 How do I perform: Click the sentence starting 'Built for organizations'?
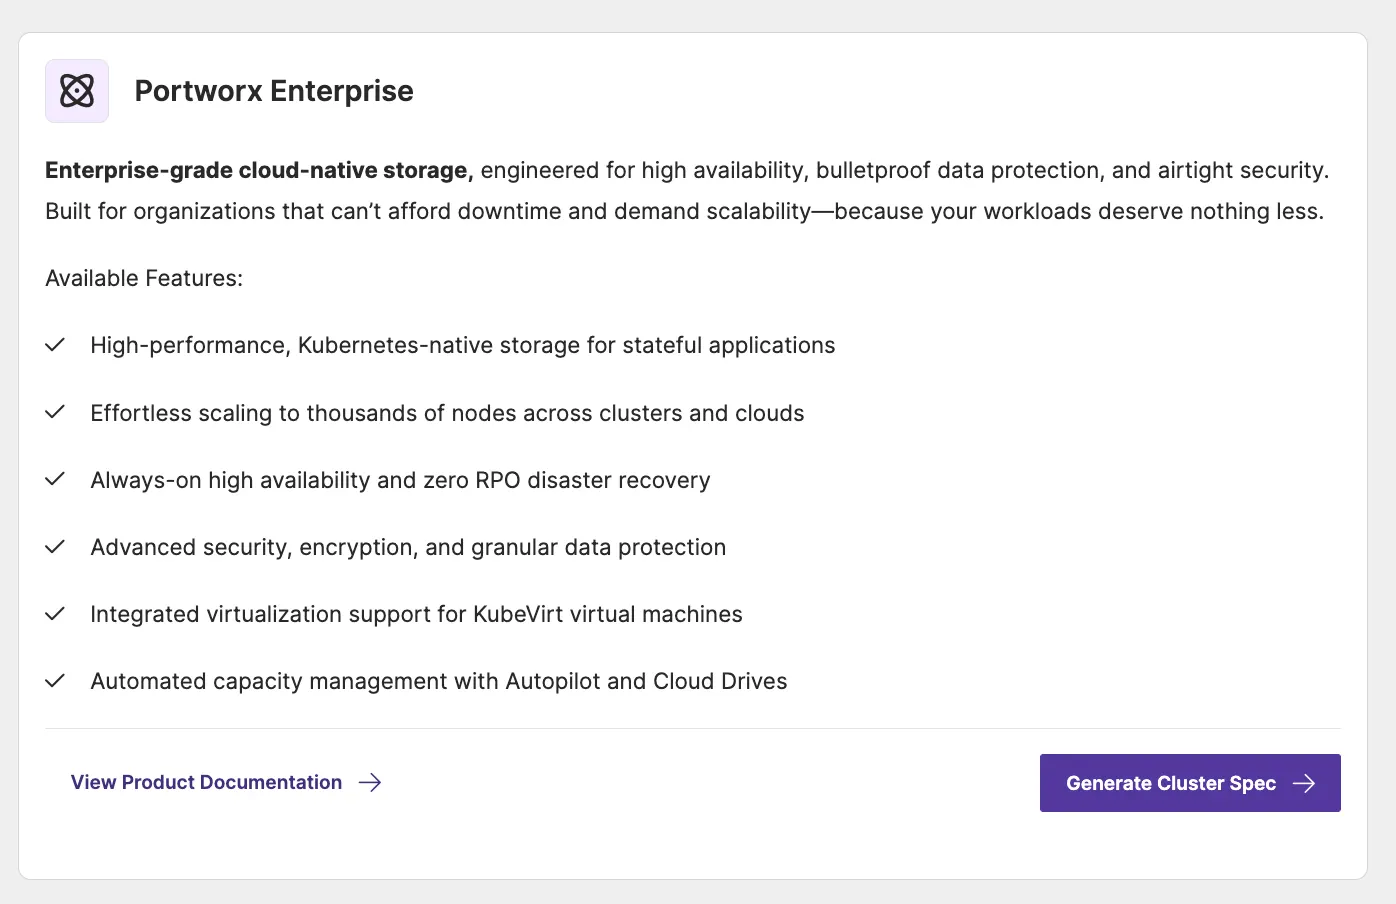point(685,211)
